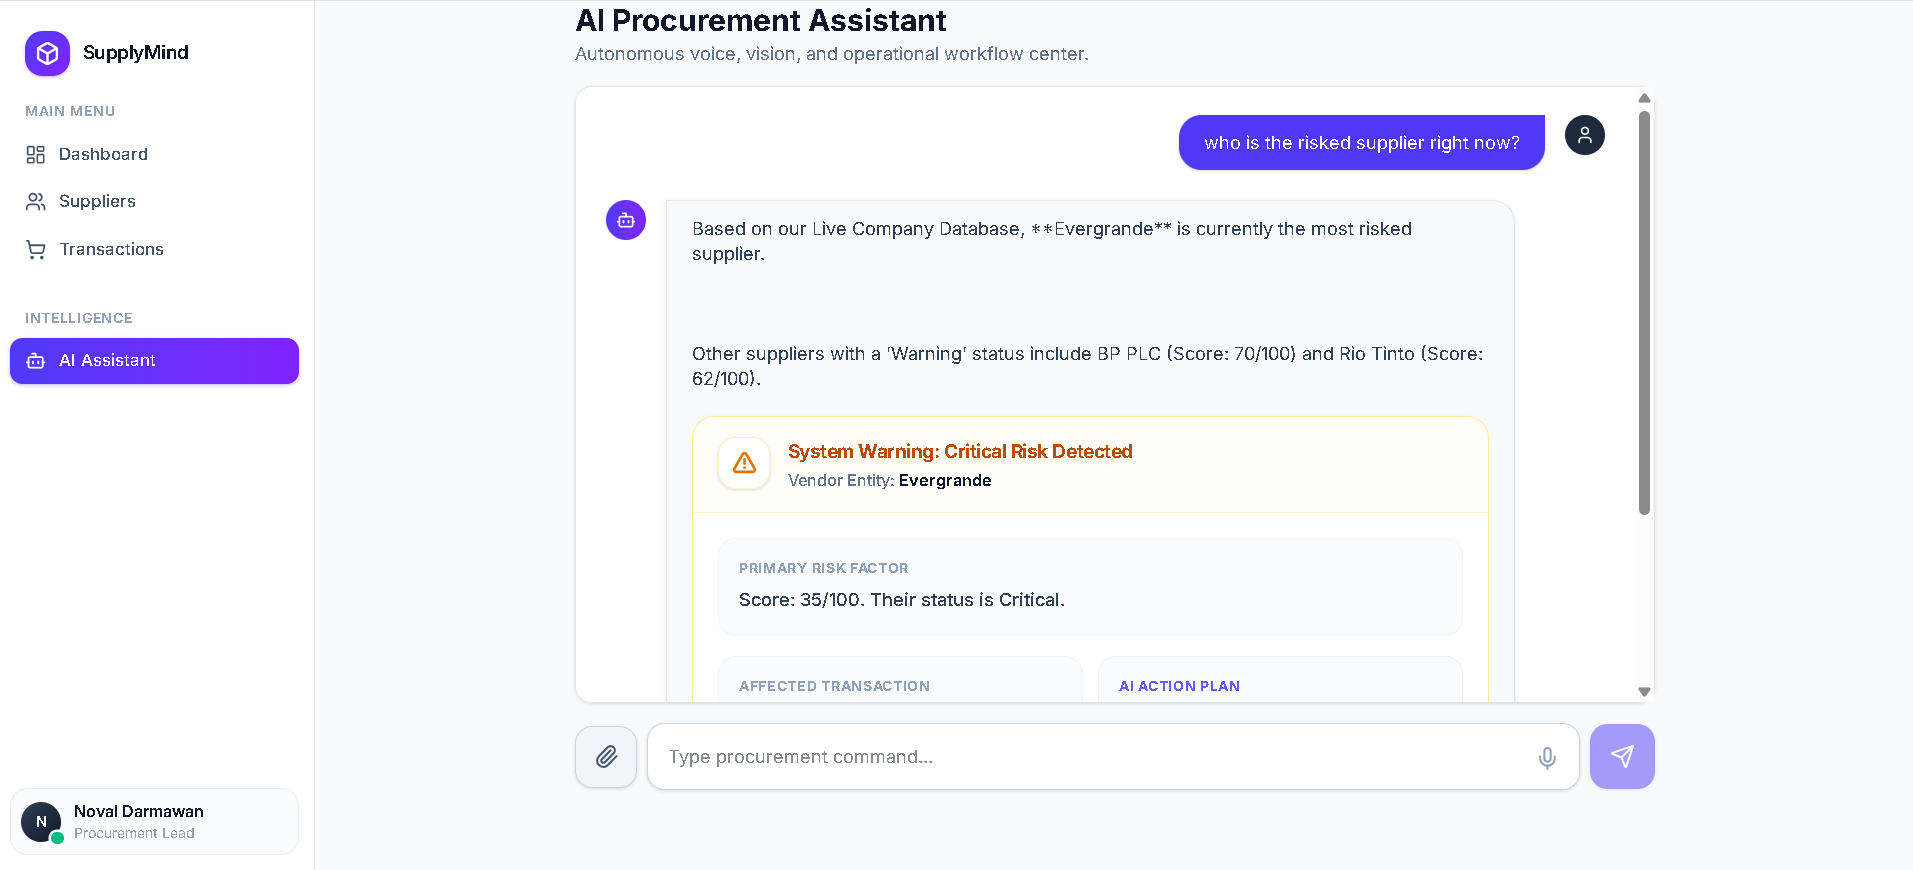
Task: Click the warning triangle icon in the alert card
Action: pyautogui.click(x=744, y=463)
